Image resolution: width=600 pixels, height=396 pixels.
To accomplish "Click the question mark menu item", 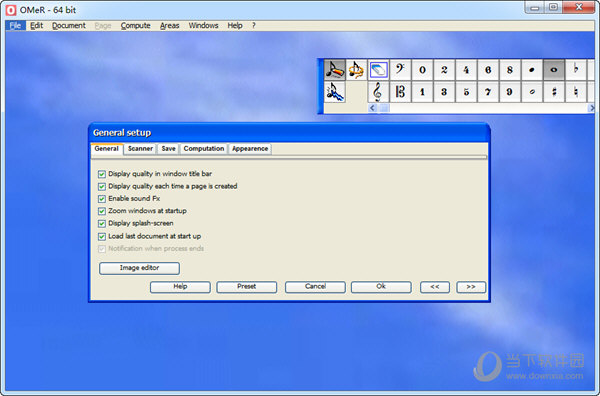I will (254, 26).
